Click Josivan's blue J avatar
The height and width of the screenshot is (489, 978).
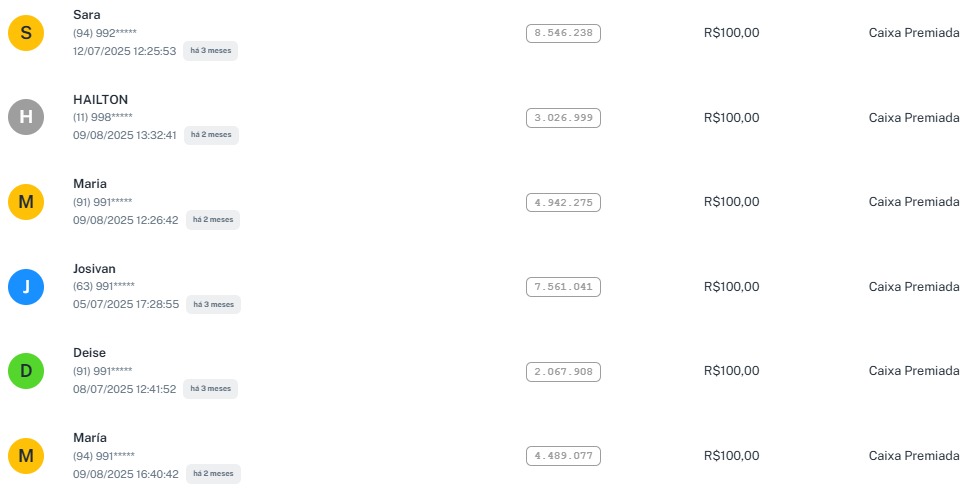coord(26,287)
